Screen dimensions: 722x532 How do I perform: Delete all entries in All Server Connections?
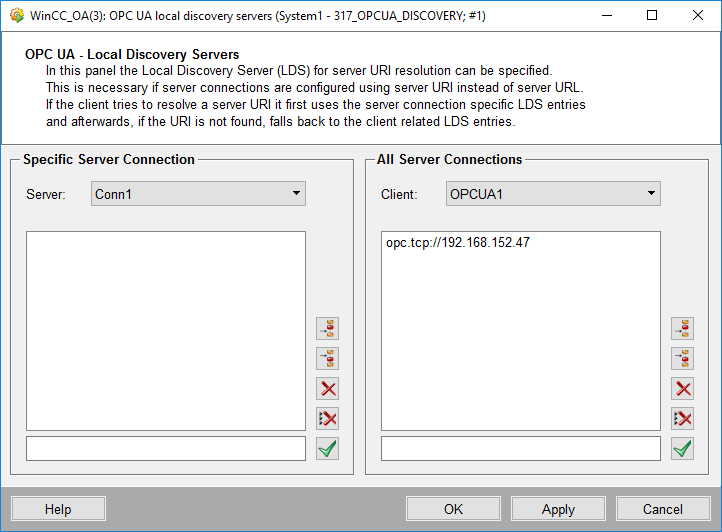point(682,419)
